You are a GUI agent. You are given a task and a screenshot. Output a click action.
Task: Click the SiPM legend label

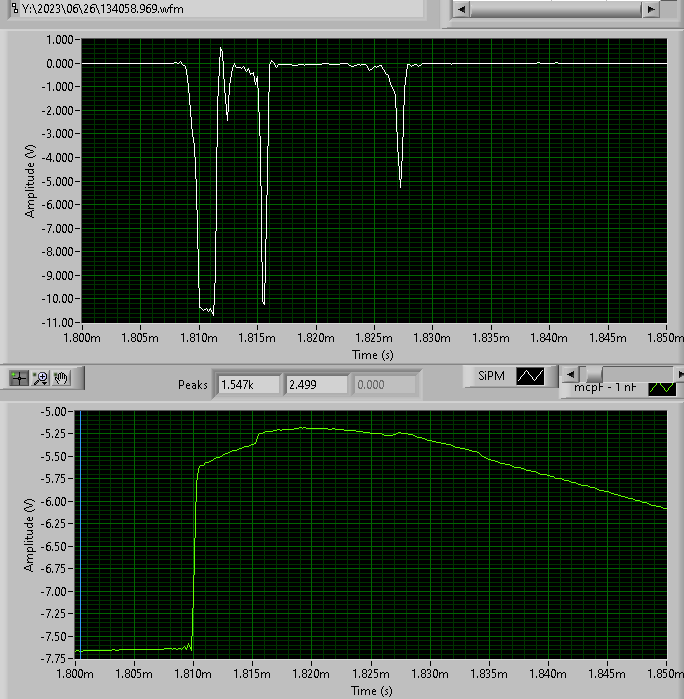coord(491,376)
